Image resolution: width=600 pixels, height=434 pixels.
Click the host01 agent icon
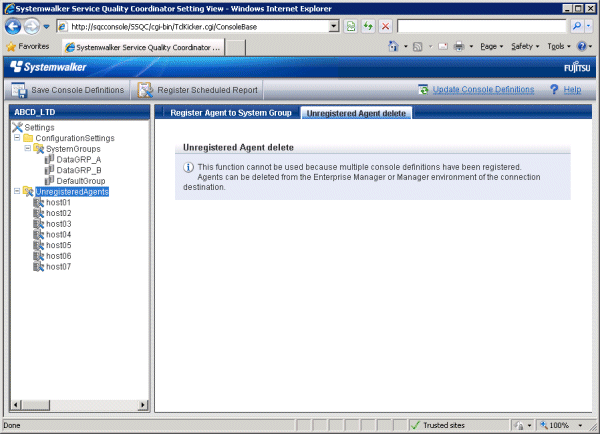(x=38, y=202)
